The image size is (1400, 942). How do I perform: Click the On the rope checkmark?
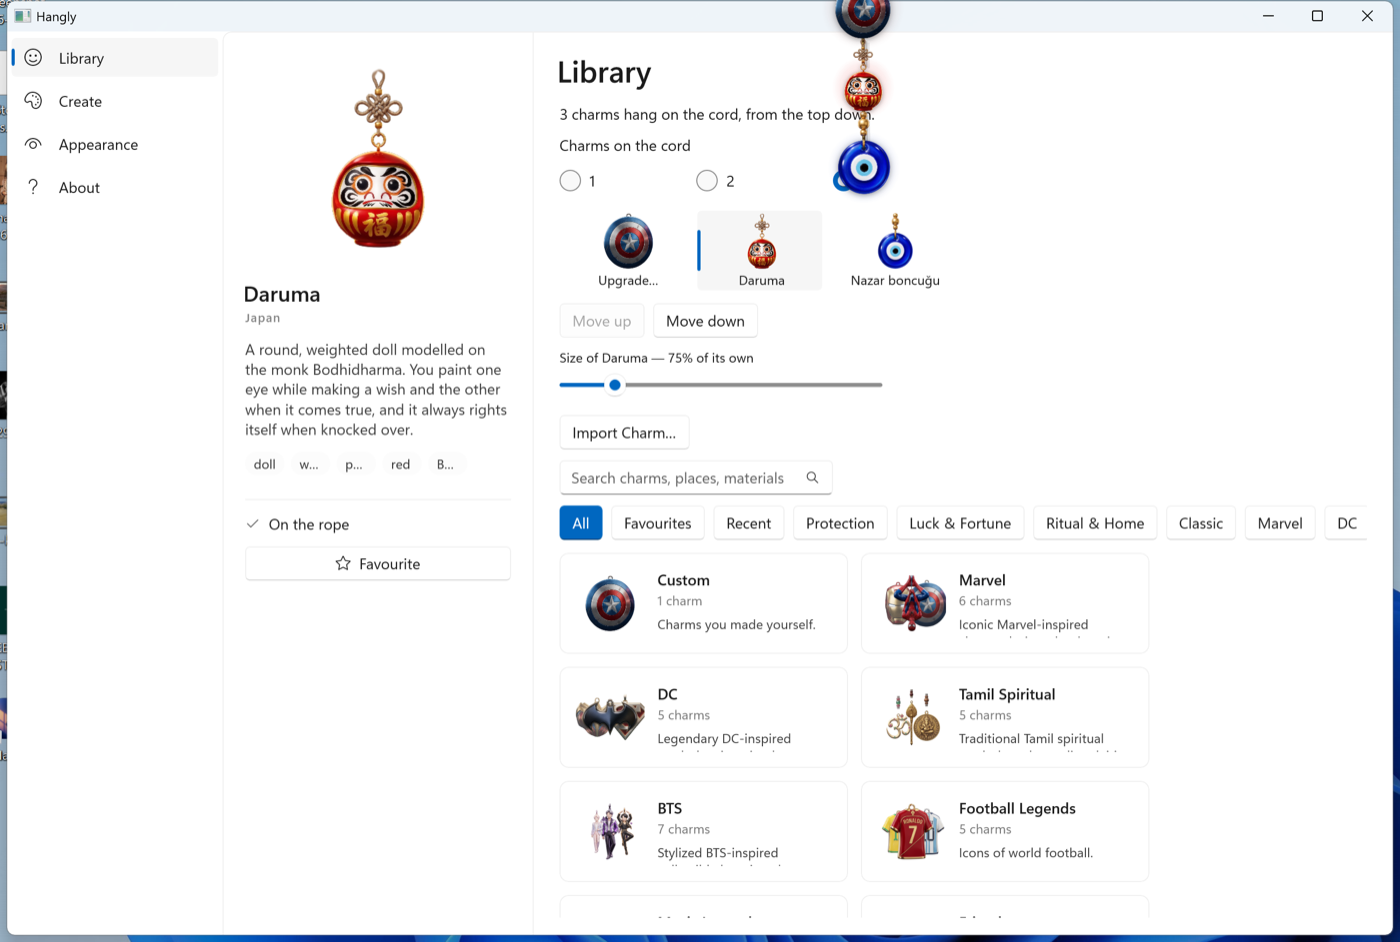coord(253,524)
